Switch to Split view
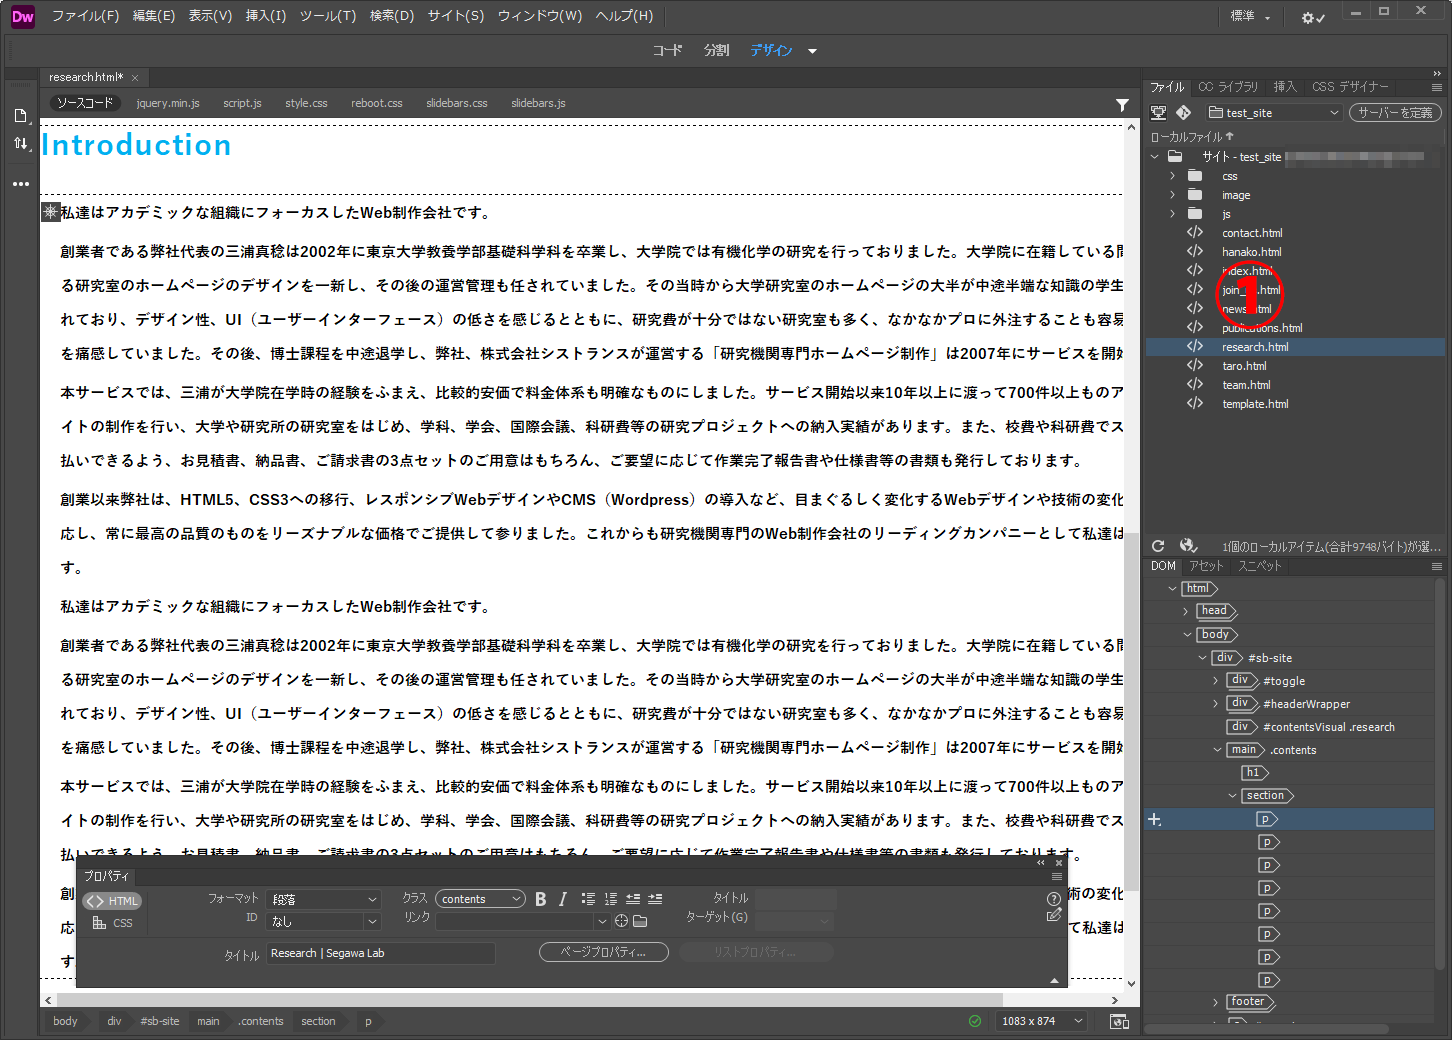The height and width of the screenshot is (1040, 1452). coord(716,50)
